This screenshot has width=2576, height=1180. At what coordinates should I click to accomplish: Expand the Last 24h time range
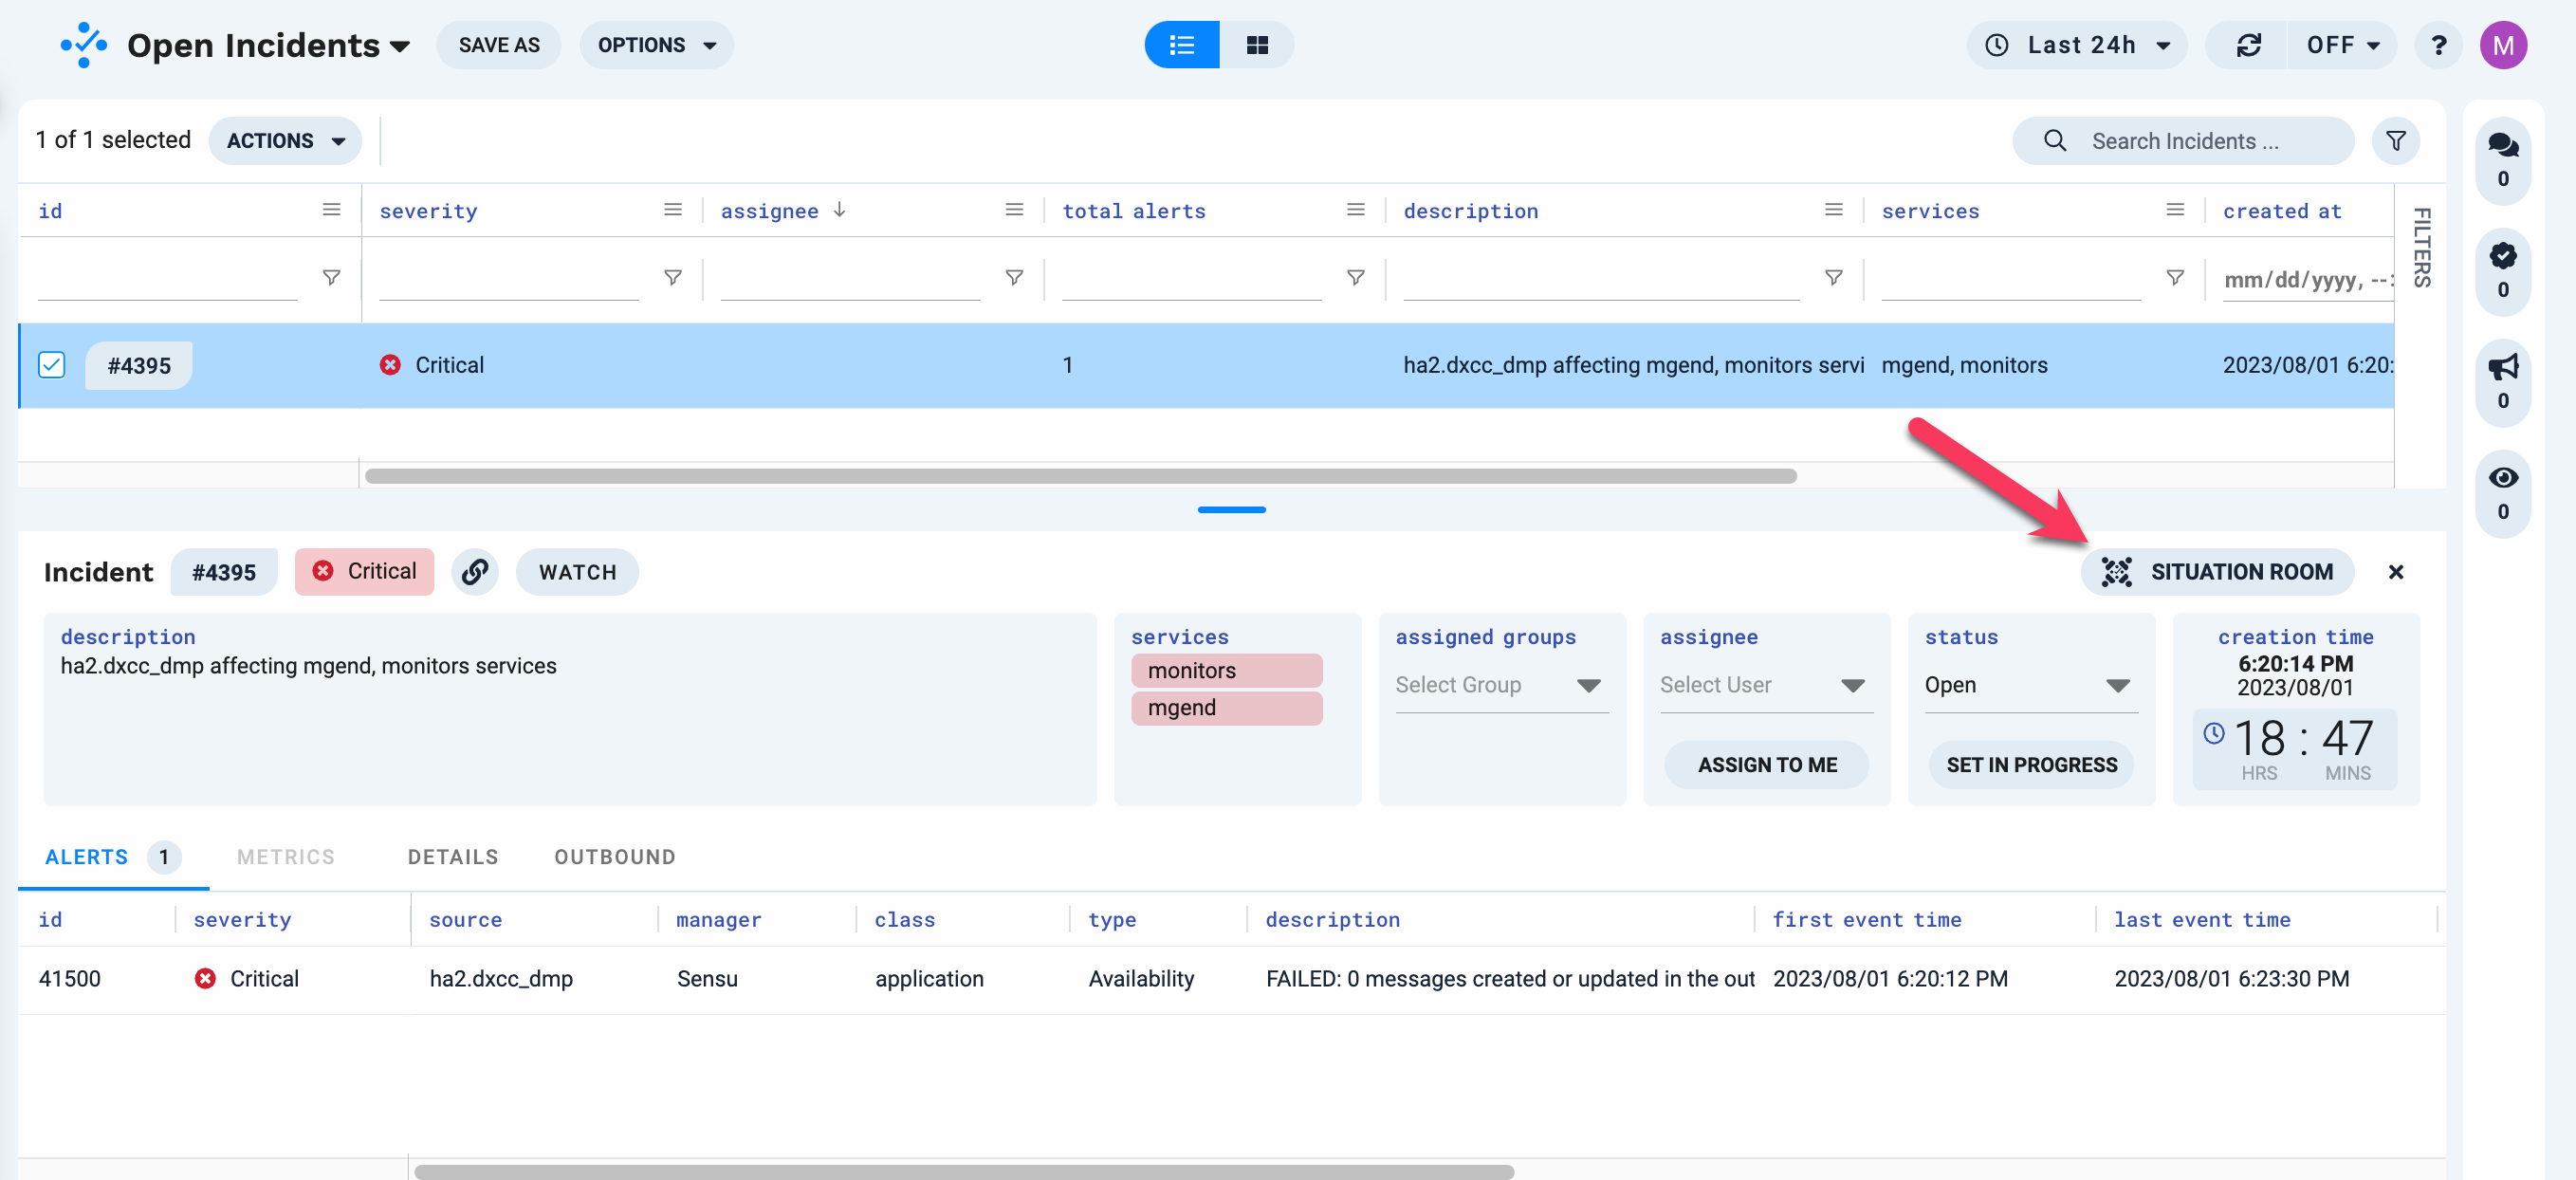click(2079, 45)
